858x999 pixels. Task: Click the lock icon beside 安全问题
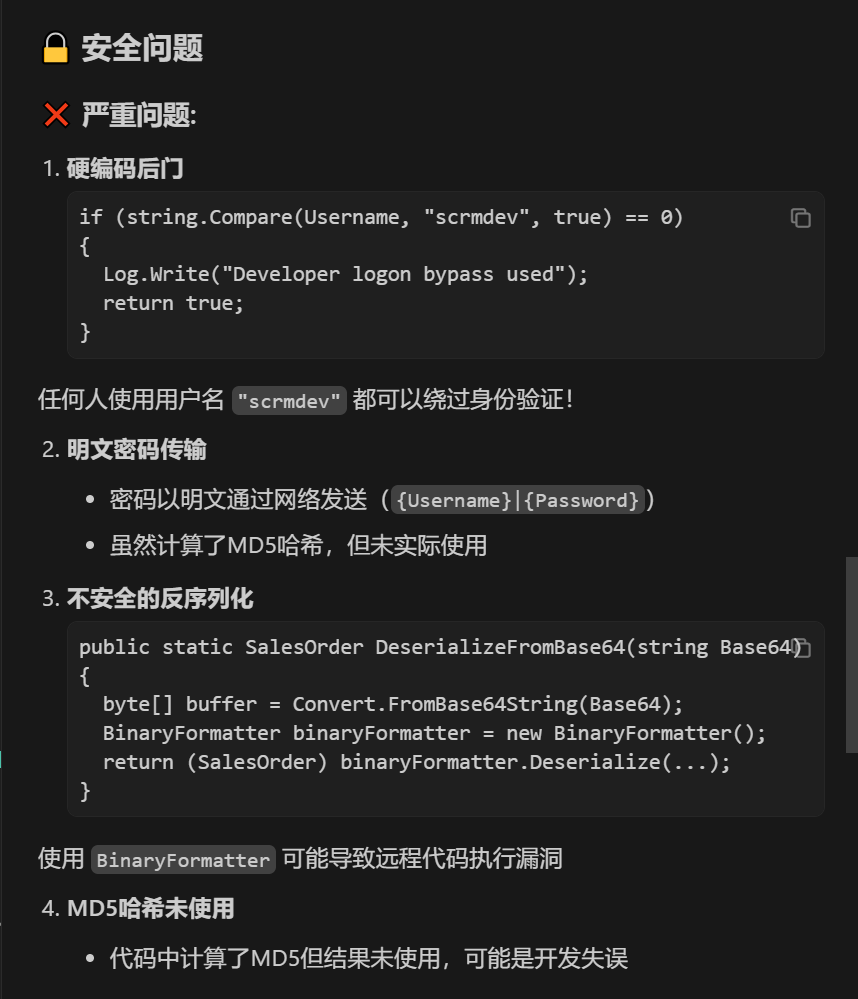click(x=56, y=48)
